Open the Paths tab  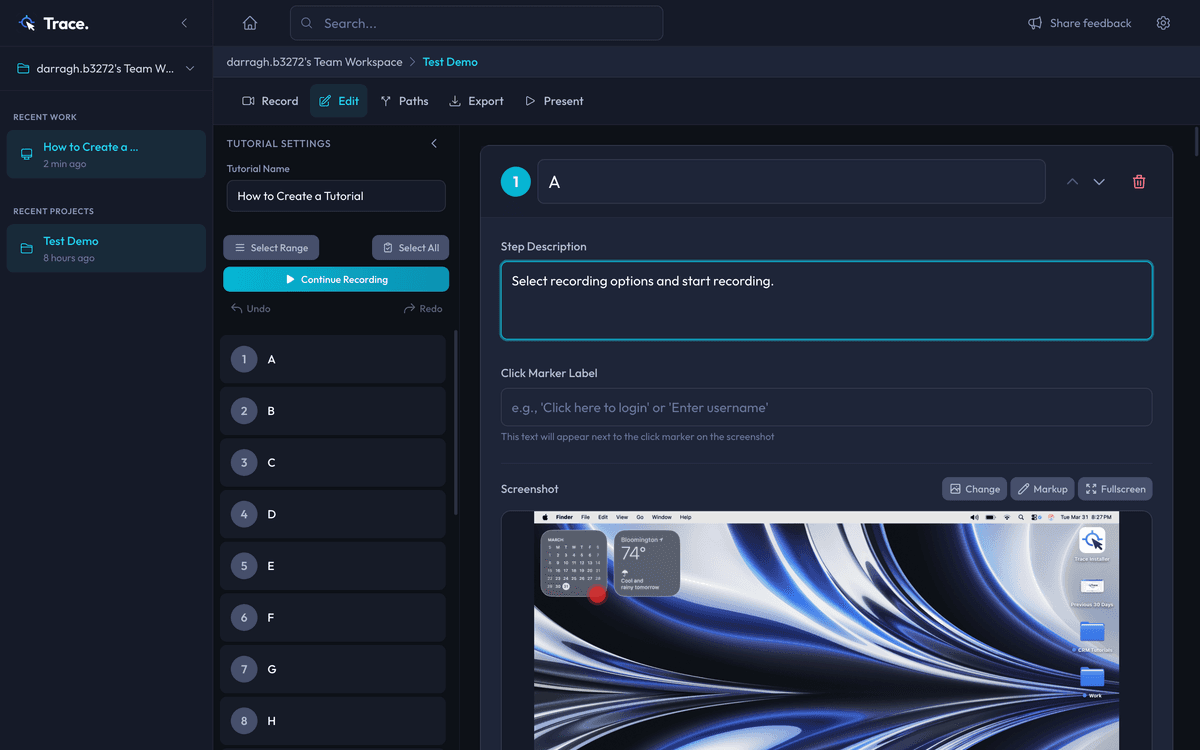[404, 101]
